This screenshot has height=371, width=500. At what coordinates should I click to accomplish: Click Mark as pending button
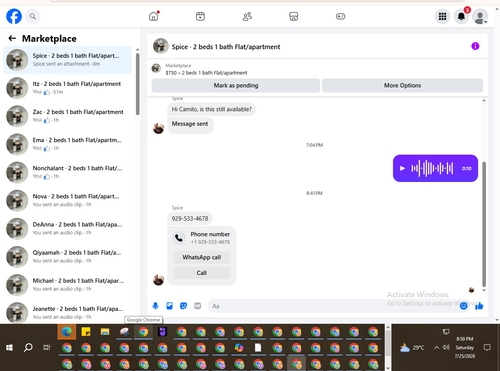pos(236,85)
